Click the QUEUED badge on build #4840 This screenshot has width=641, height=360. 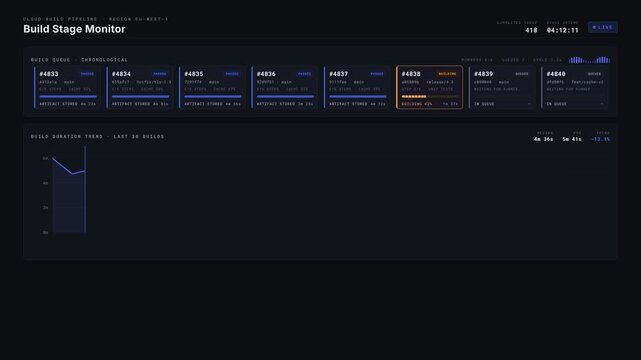coord(594,74)
